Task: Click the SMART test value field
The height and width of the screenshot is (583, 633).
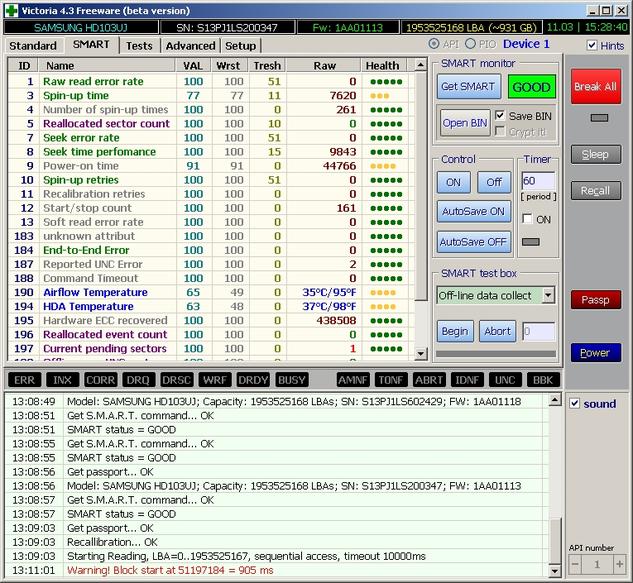Action: tap(539, 331)
